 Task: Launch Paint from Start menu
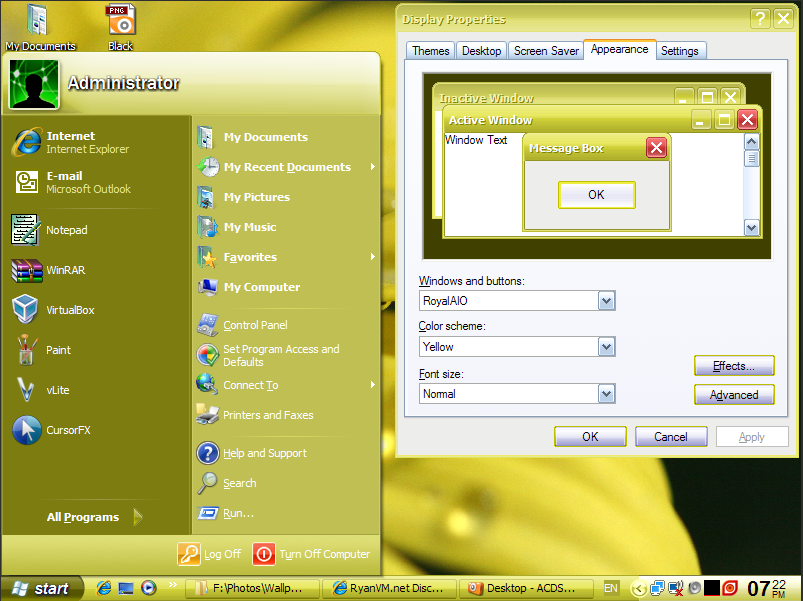point(96,350)
